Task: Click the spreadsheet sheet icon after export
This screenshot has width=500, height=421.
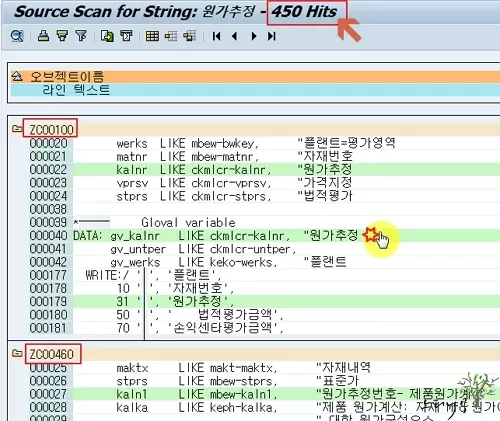Action: [126, 36]
